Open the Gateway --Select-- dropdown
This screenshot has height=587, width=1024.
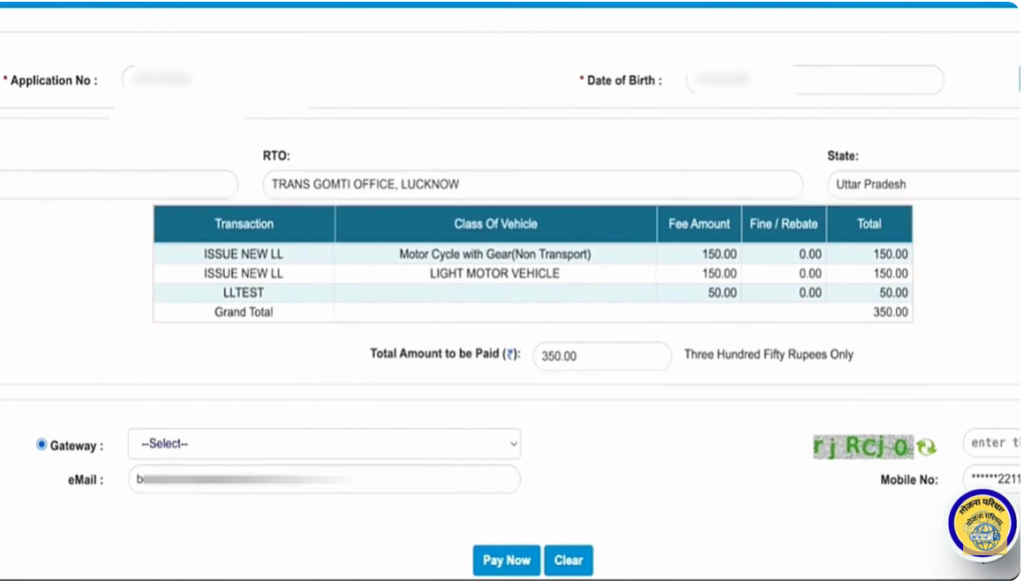(324, 444)
